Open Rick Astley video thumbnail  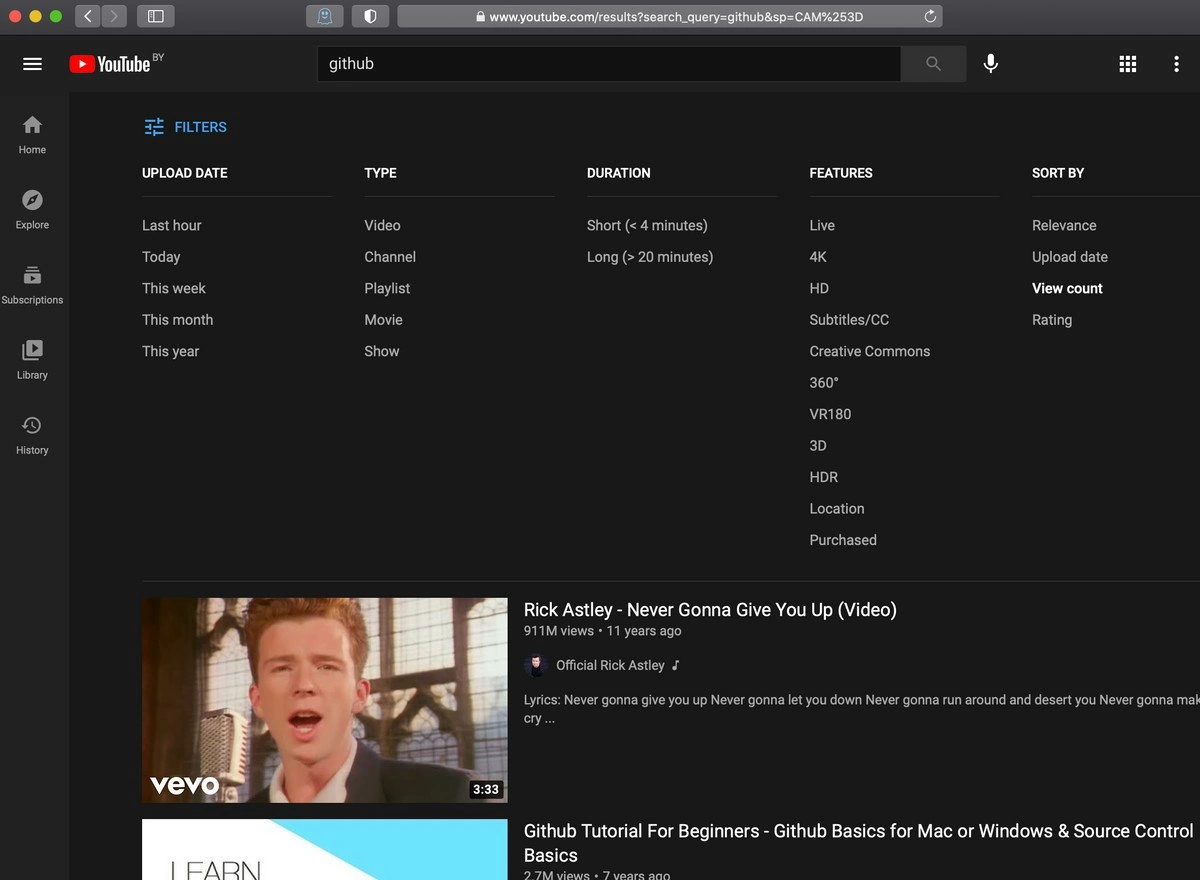[x=325, y=700]
